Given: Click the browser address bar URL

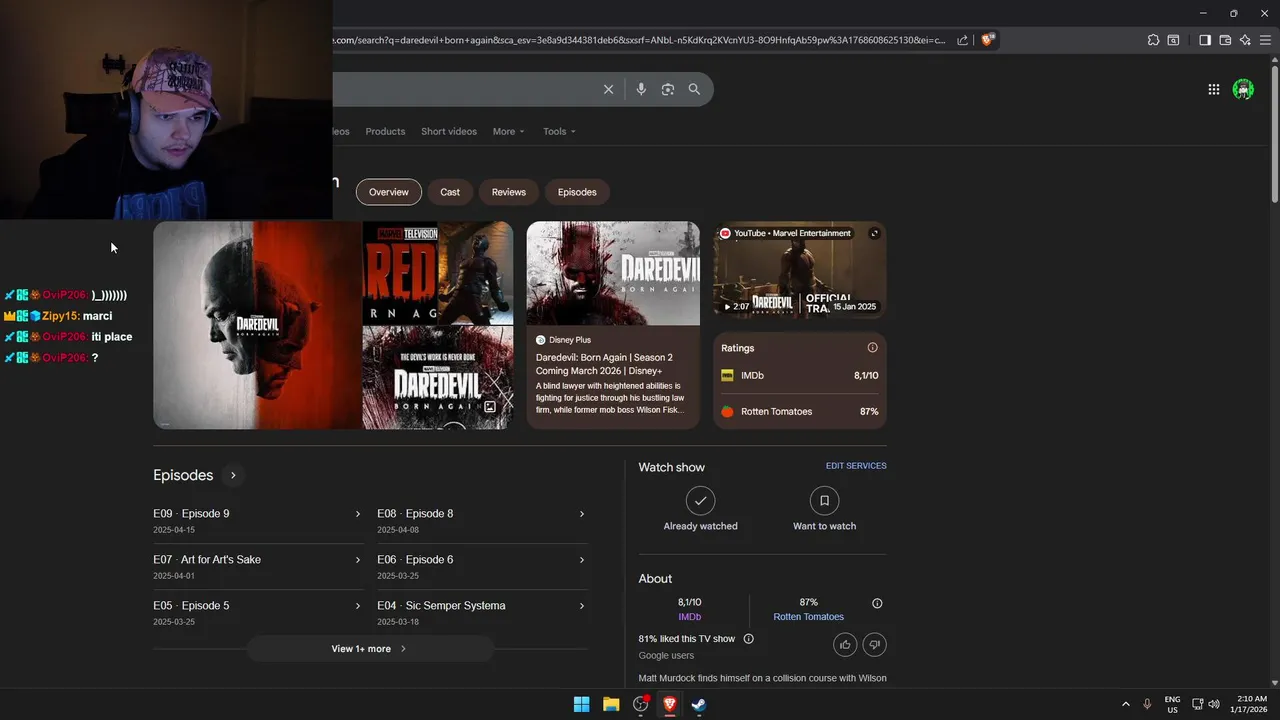Looking at the screenshot, I should click(x=640, y=40).
